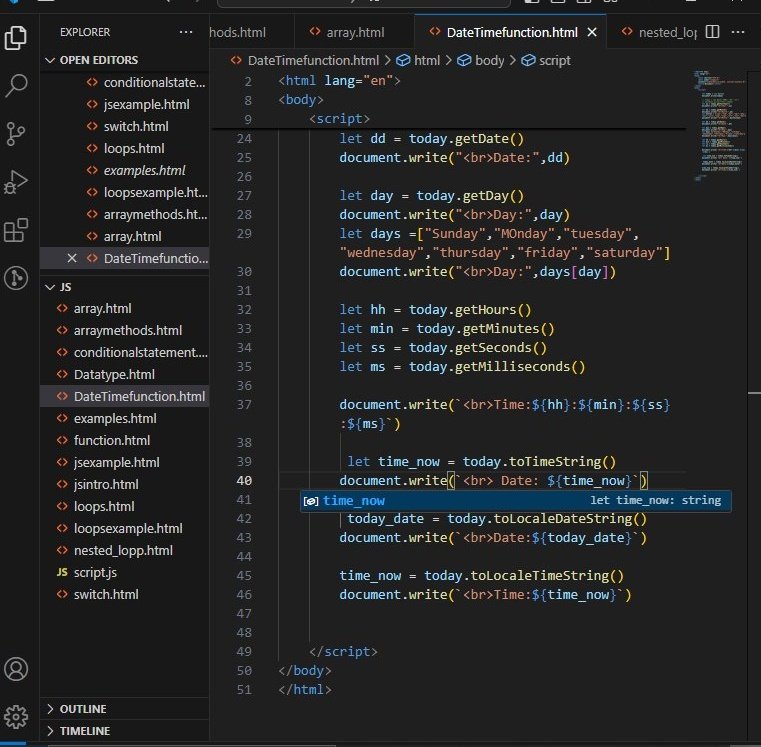Click sticky scroll line '<script>'

340,119
